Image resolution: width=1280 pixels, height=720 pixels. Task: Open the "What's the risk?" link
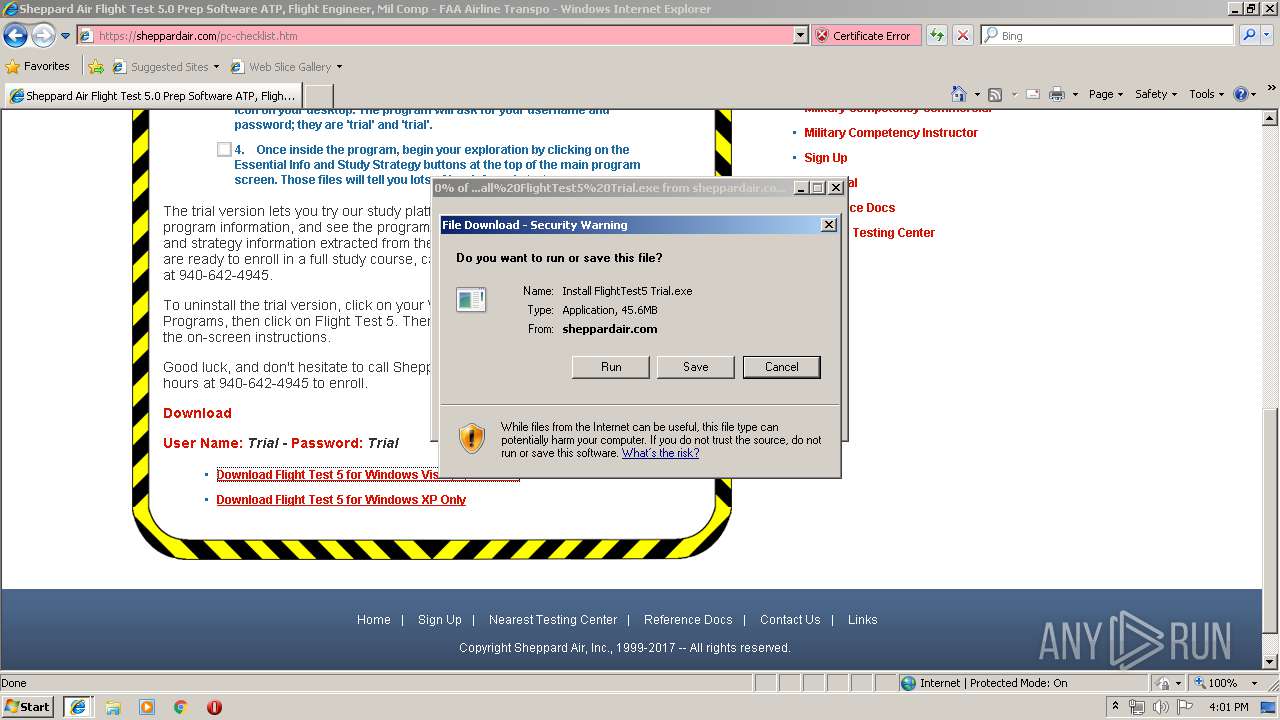660,453
